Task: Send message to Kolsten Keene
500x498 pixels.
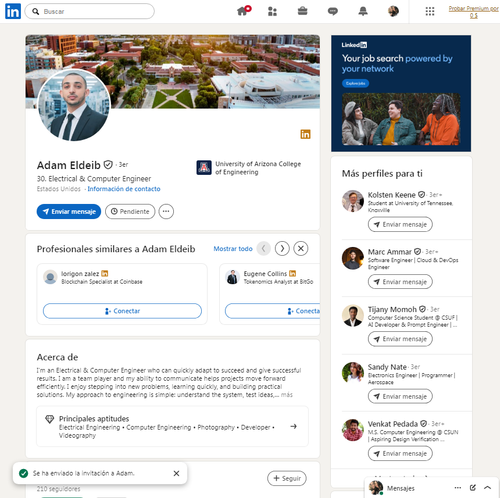Action: (400, 224)
